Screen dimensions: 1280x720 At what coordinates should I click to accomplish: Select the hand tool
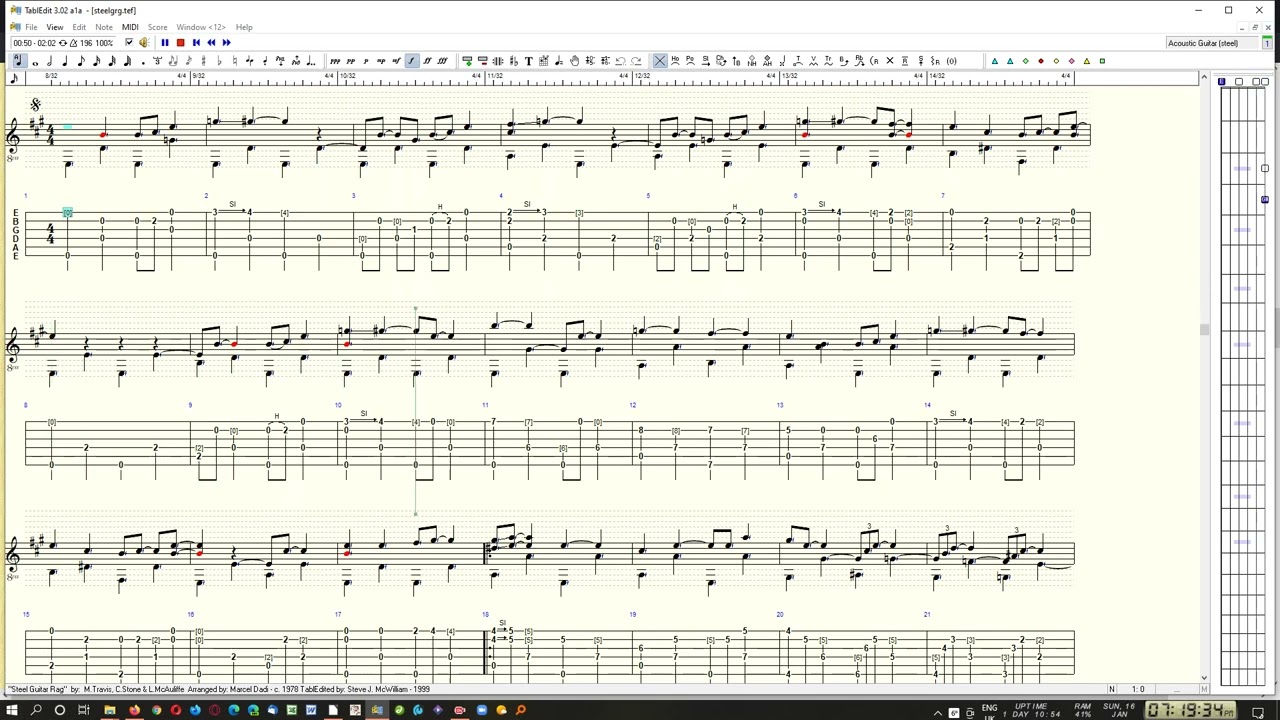pyautogui.click(x=574, y=61)
